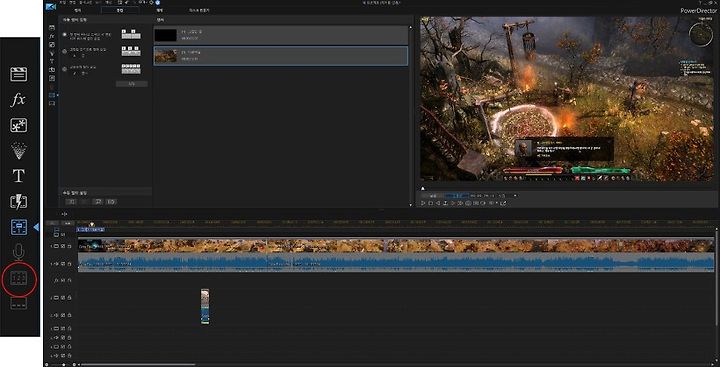Viewport: 720px width, 367px height.
Task: Click small Media Room icon in app's narrow sidebar
Action: (52, 28)
